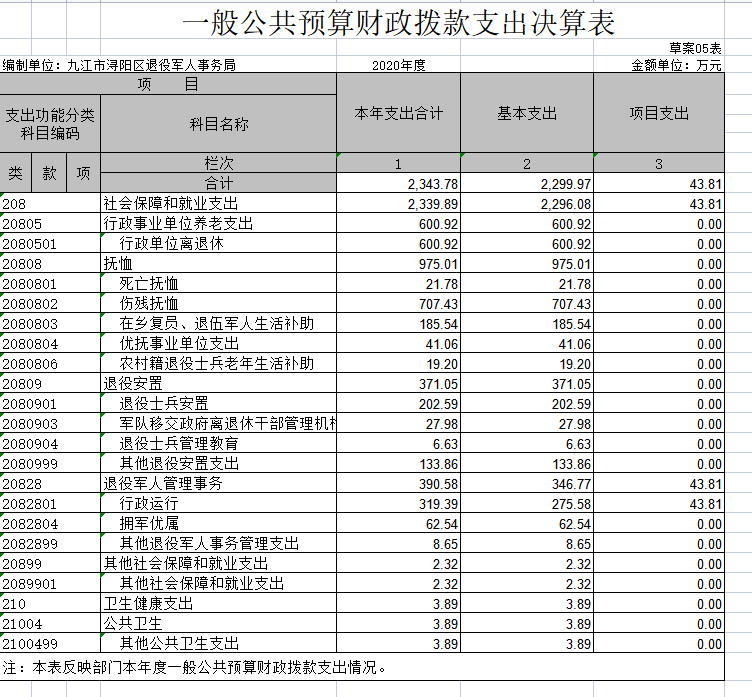Click the table title 一般公共预算财政拨款支出决算表
752x697 pixels.
click(399, 24)
